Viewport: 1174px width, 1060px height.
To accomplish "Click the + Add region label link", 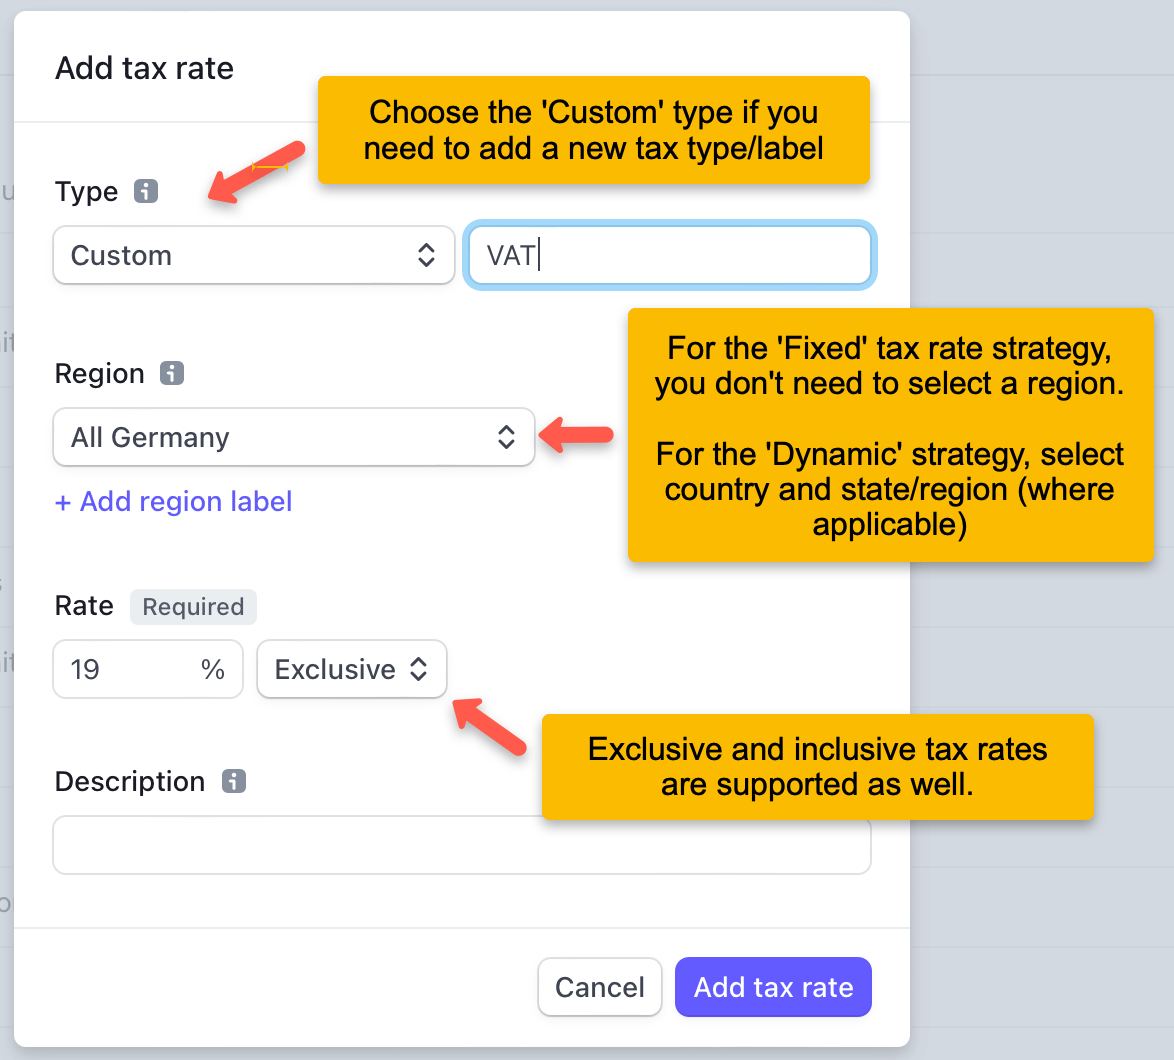I will pos(173,501).
